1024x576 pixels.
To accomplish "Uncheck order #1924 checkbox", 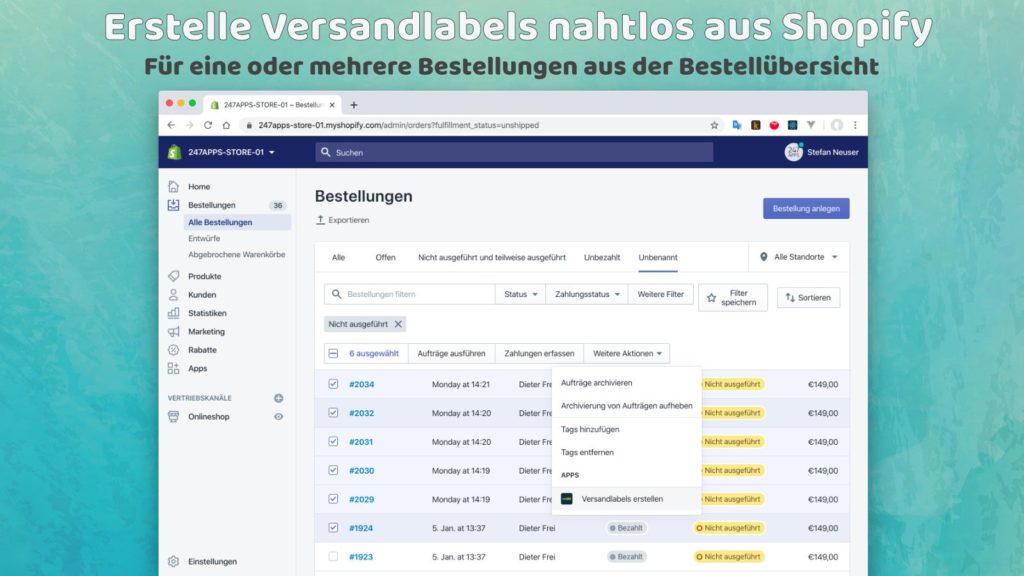I will click(x=333, y=528).
